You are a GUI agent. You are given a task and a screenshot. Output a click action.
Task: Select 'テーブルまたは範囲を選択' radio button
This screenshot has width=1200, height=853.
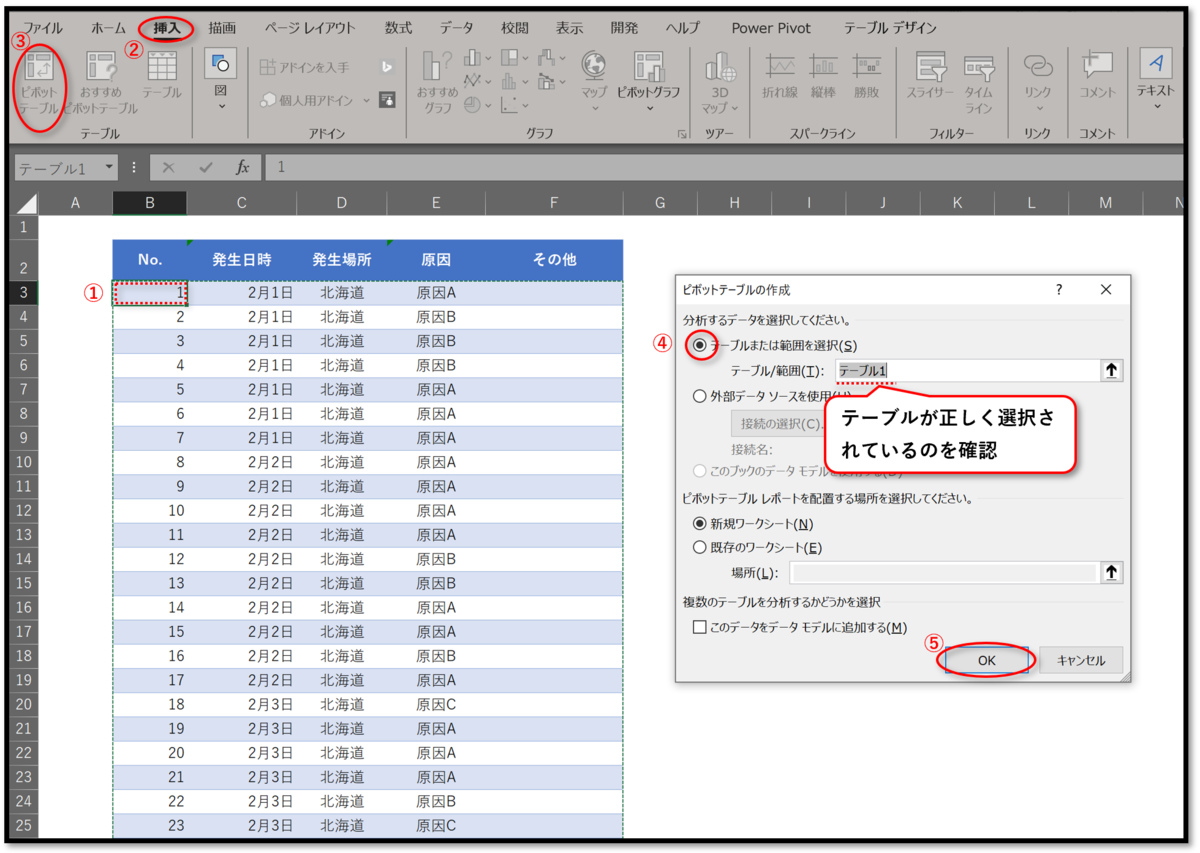(700, 345)
